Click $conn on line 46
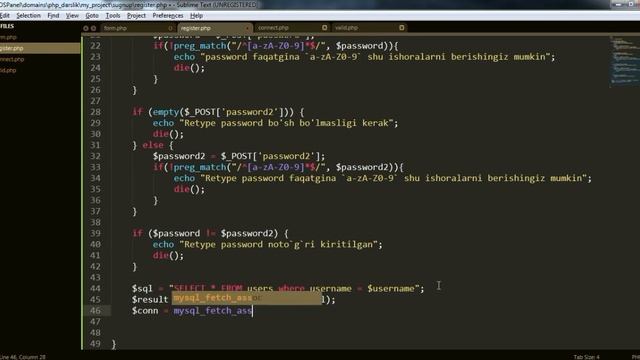This screenshot has width=640, height=360. (x=145, y=311)
